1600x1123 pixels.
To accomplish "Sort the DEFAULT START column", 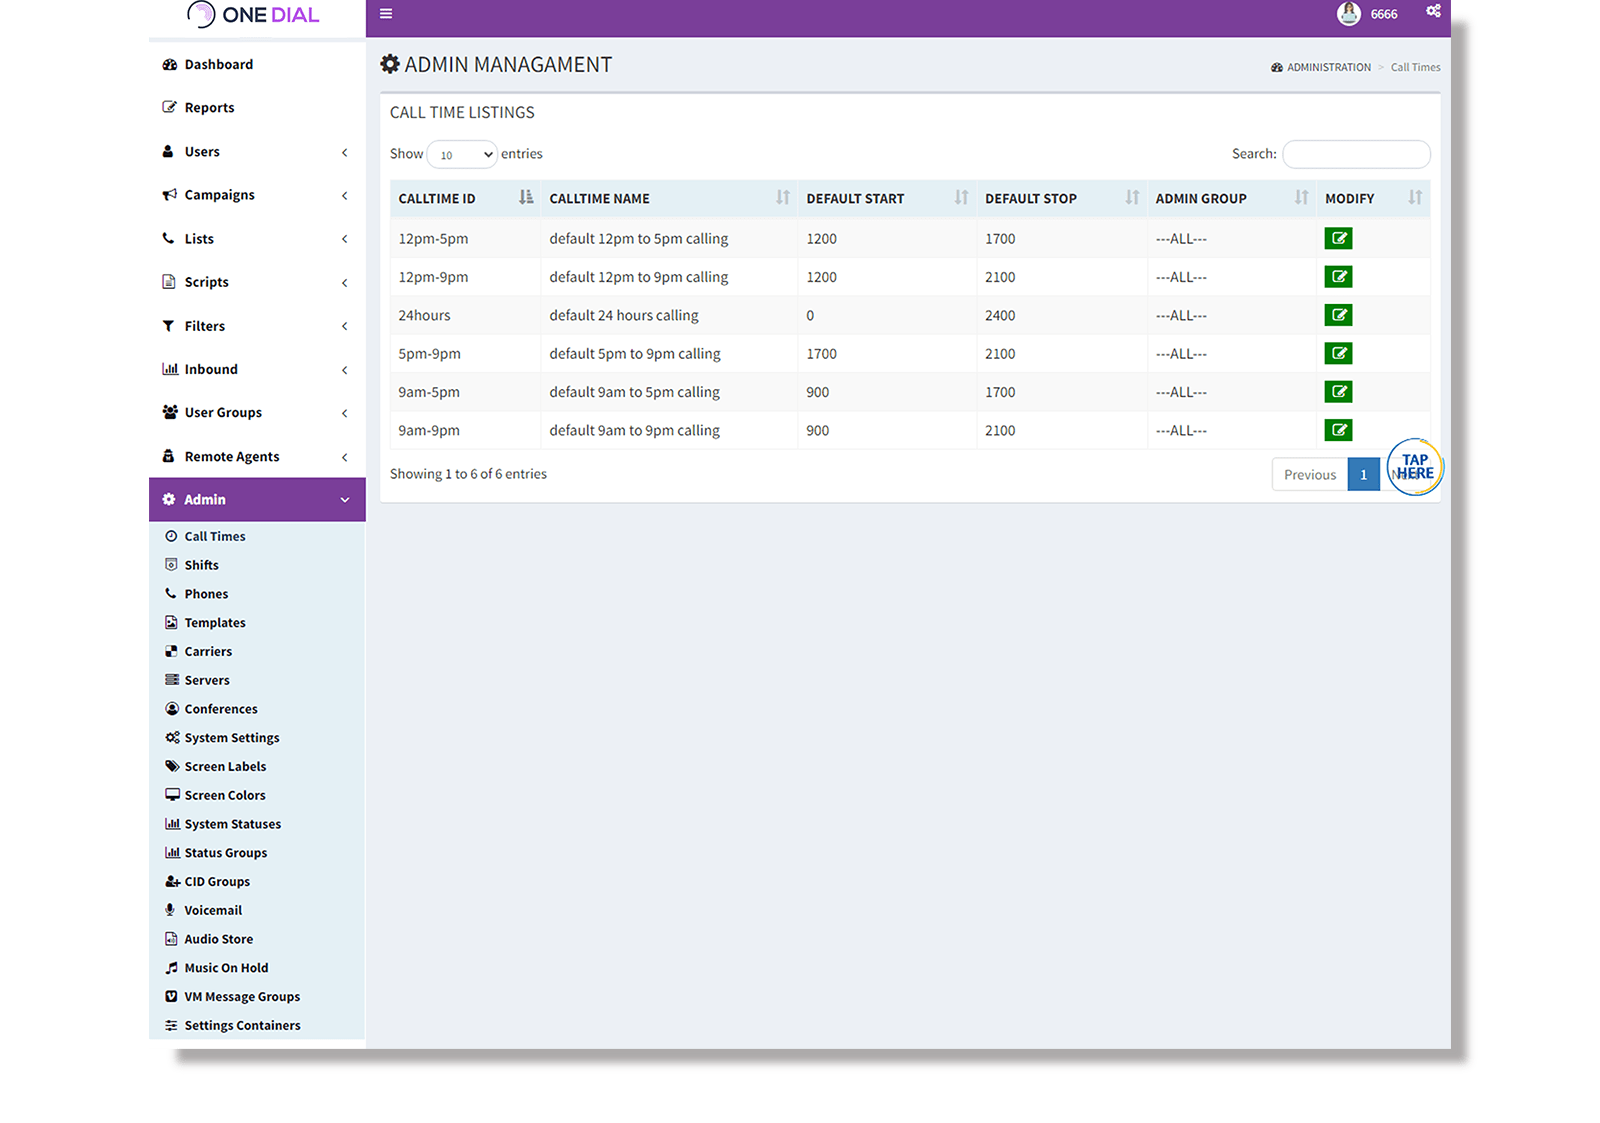I will pyautogui.click(x=961, y=198).
